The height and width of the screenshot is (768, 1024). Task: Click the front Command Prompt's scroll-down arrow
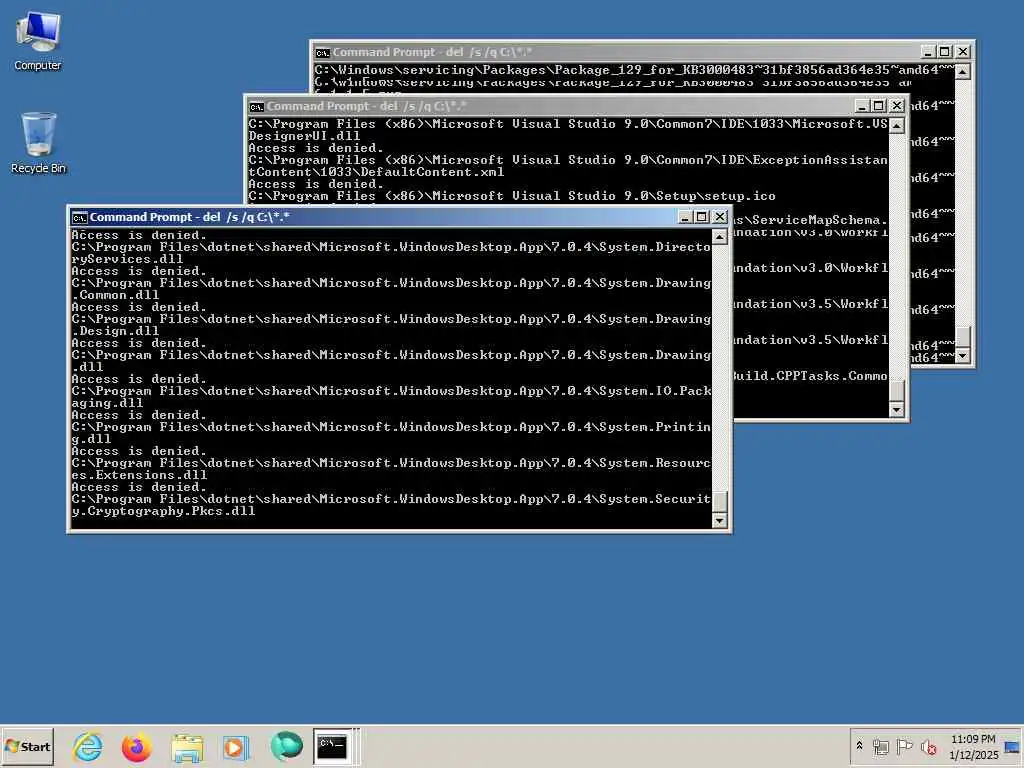pos(720,520)
